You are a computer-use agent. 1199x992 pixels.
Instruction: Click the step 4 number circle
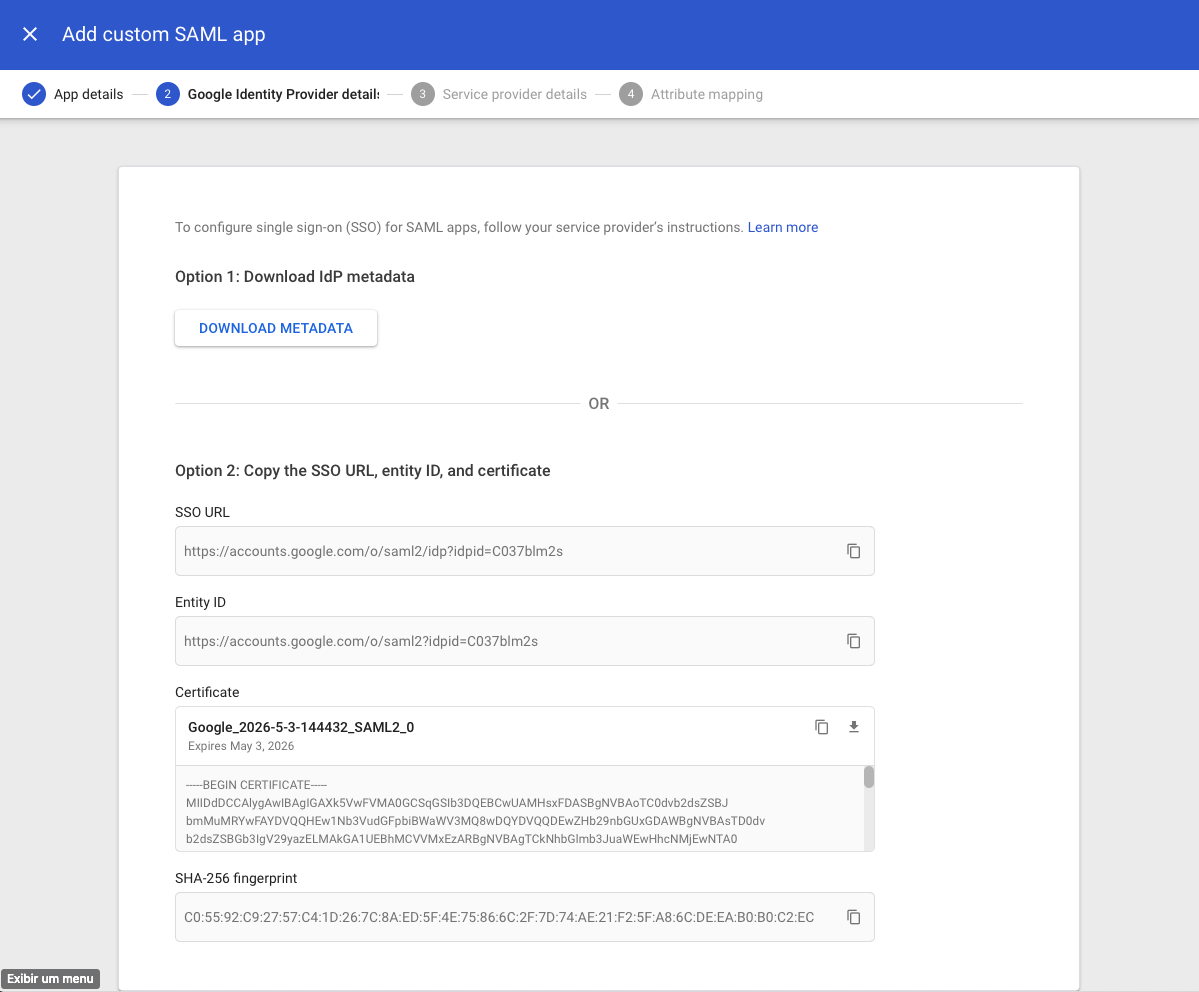[x=631, y=94]
